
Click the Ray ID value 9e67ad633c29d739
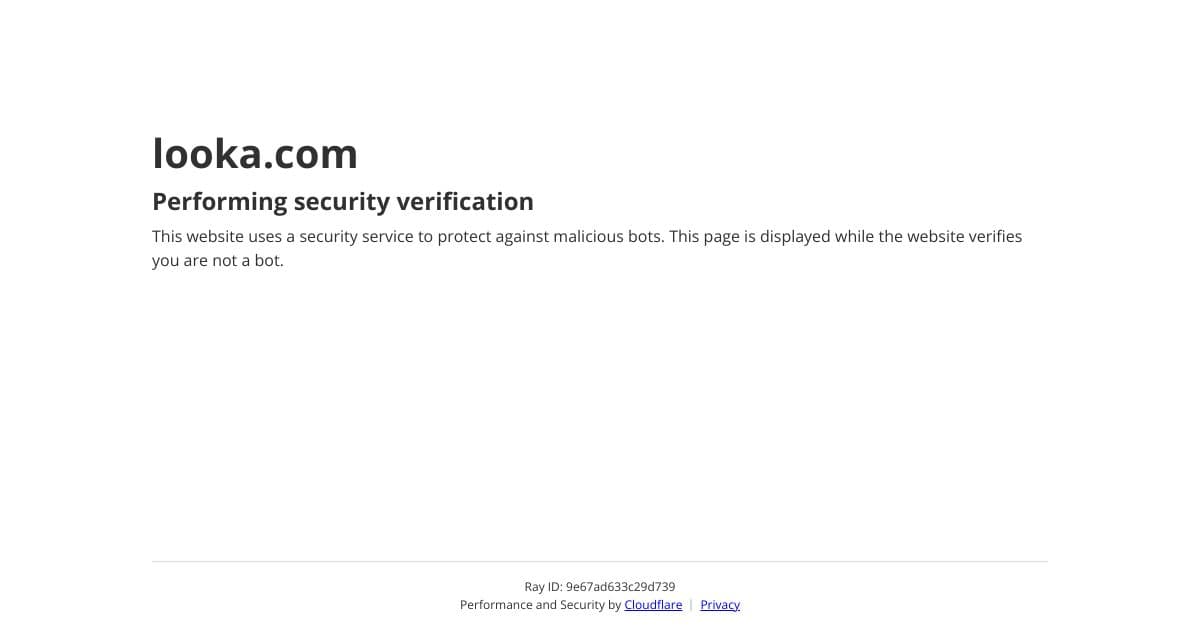(620, 587)
